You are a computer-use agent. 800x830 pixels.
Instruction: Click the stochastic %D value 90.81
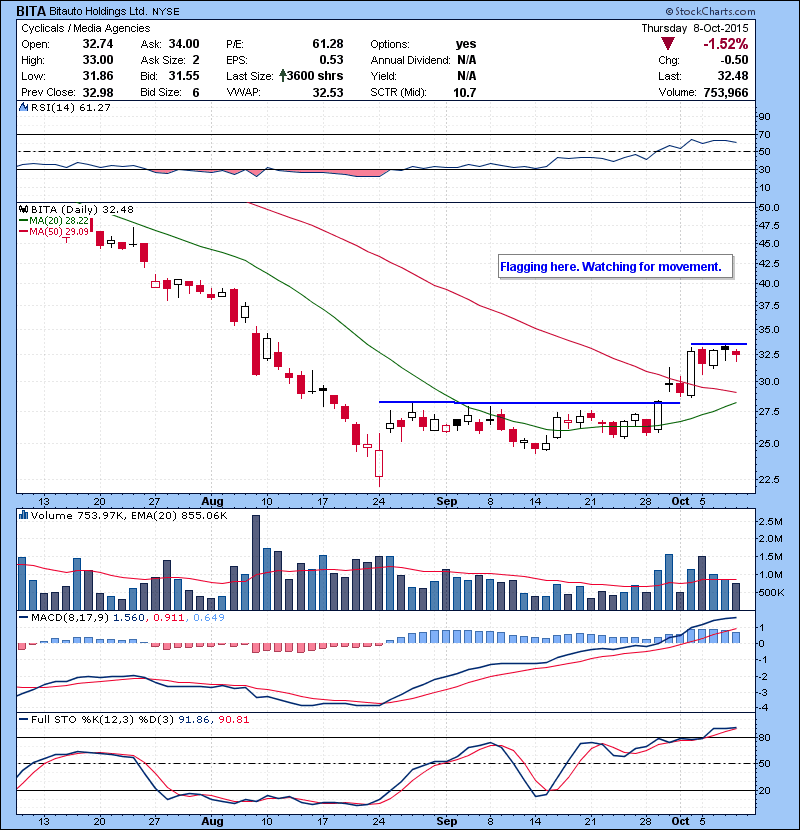point(233,719)
